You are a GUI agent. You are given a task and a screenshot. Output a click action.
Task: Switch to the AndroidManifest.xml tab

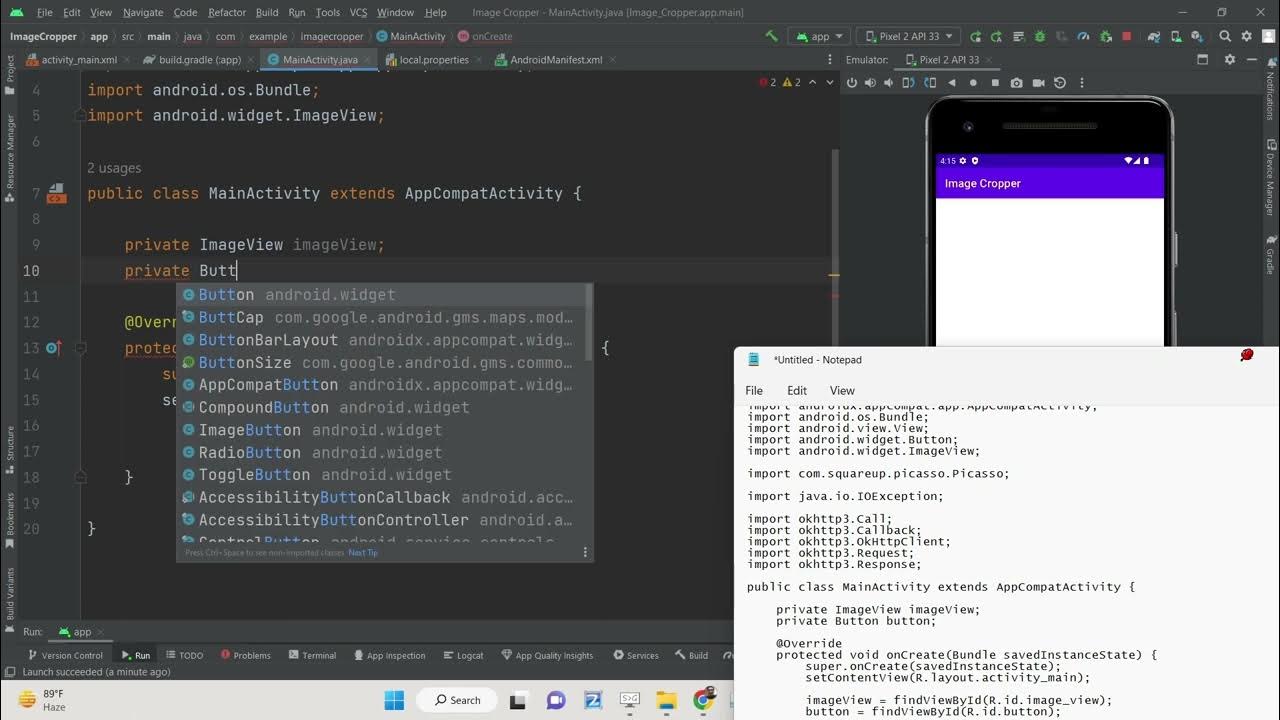pyautogui.click(x=555, y=60)
